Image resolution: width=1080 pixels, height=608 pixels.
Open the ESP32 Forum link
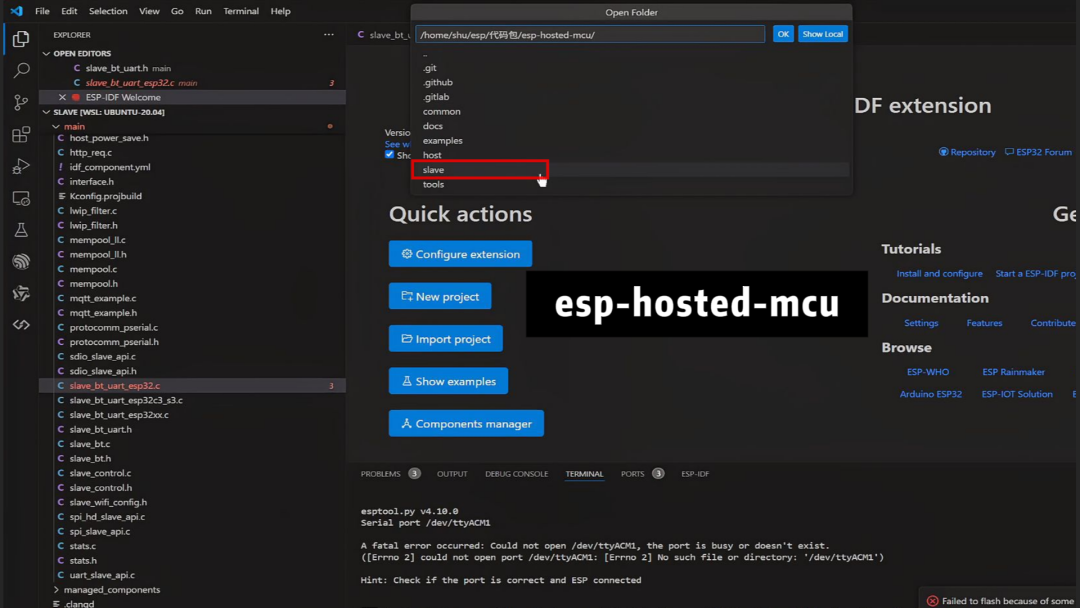(1038, 152)
